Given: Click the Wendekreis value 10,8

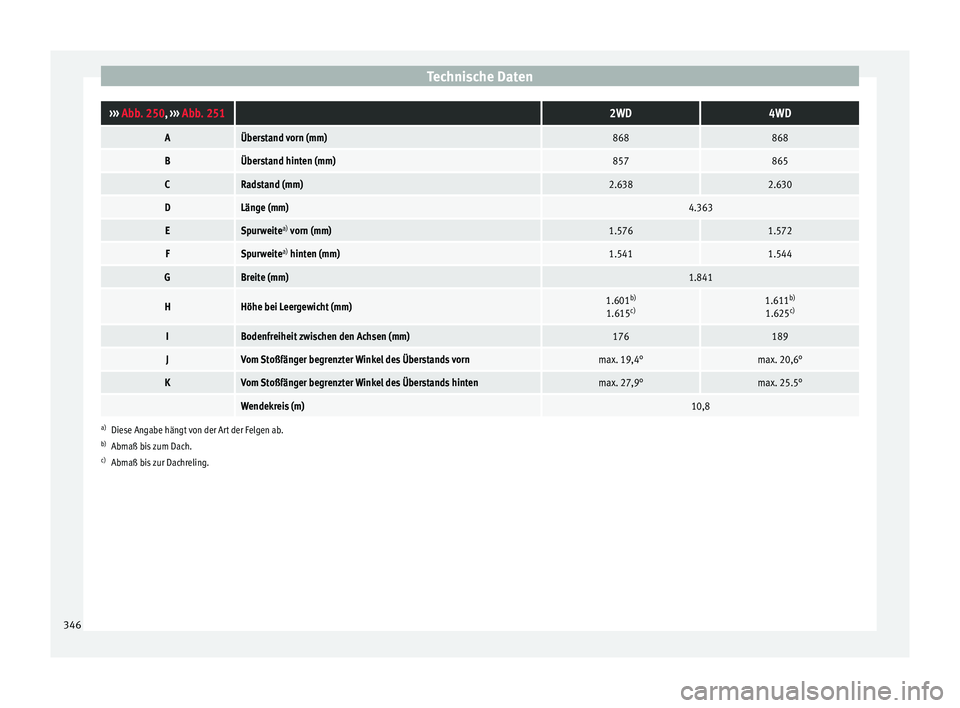Looking at the screenshot, I should pos(700,406).
